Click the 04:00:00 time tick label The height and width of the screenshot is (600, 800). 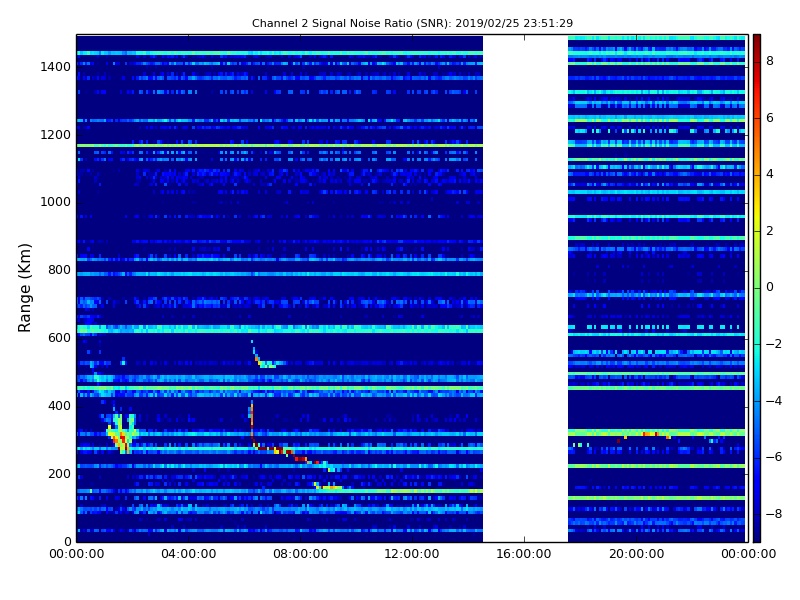[188, 554]
